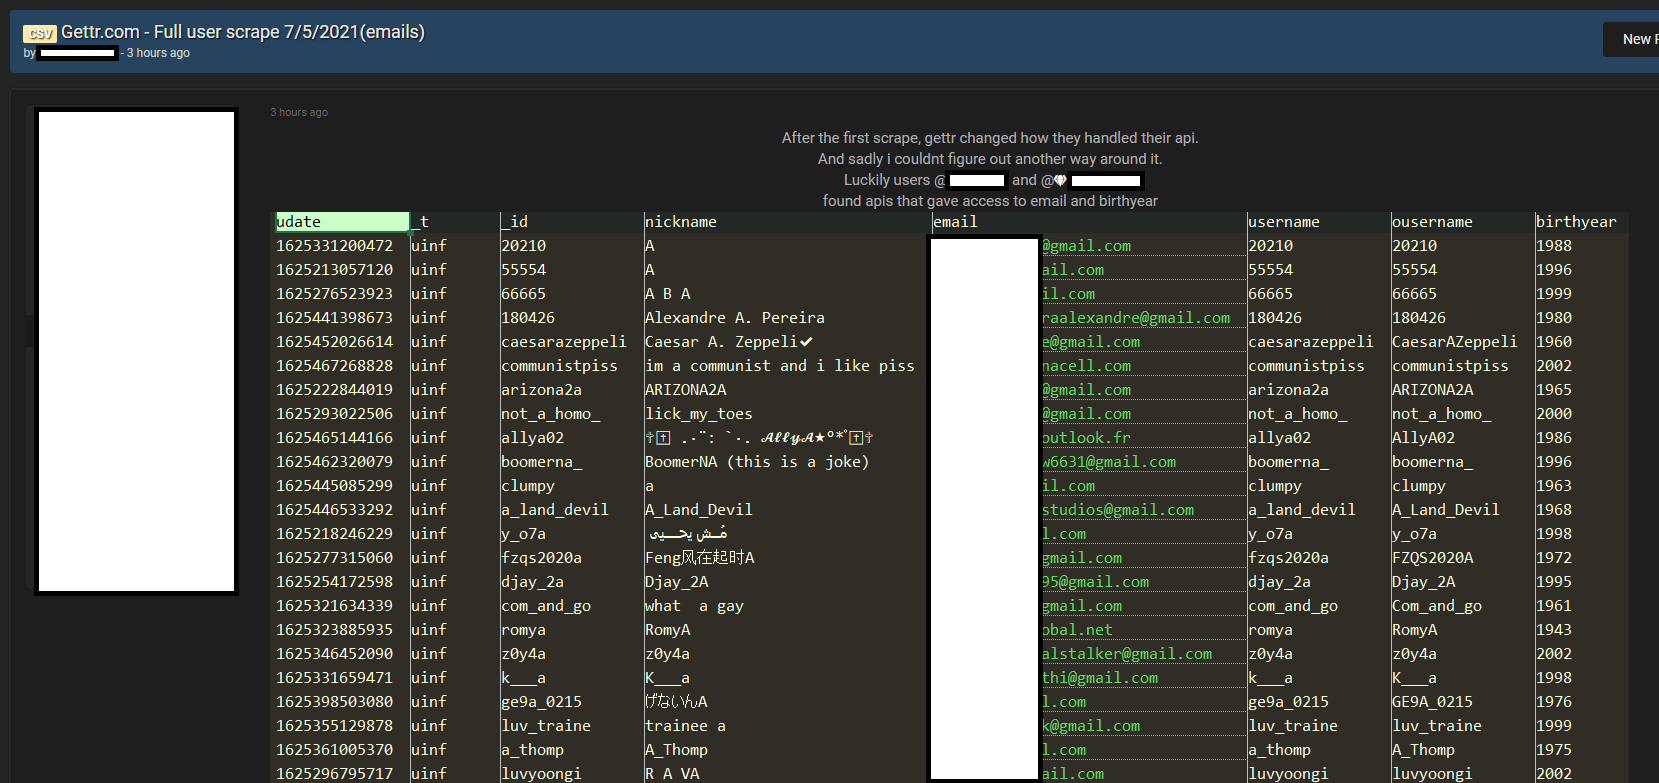Click the '3 hours ago' timestamp under the title
The height and width of the screenshot is (783, 1659).
point(158,53)
